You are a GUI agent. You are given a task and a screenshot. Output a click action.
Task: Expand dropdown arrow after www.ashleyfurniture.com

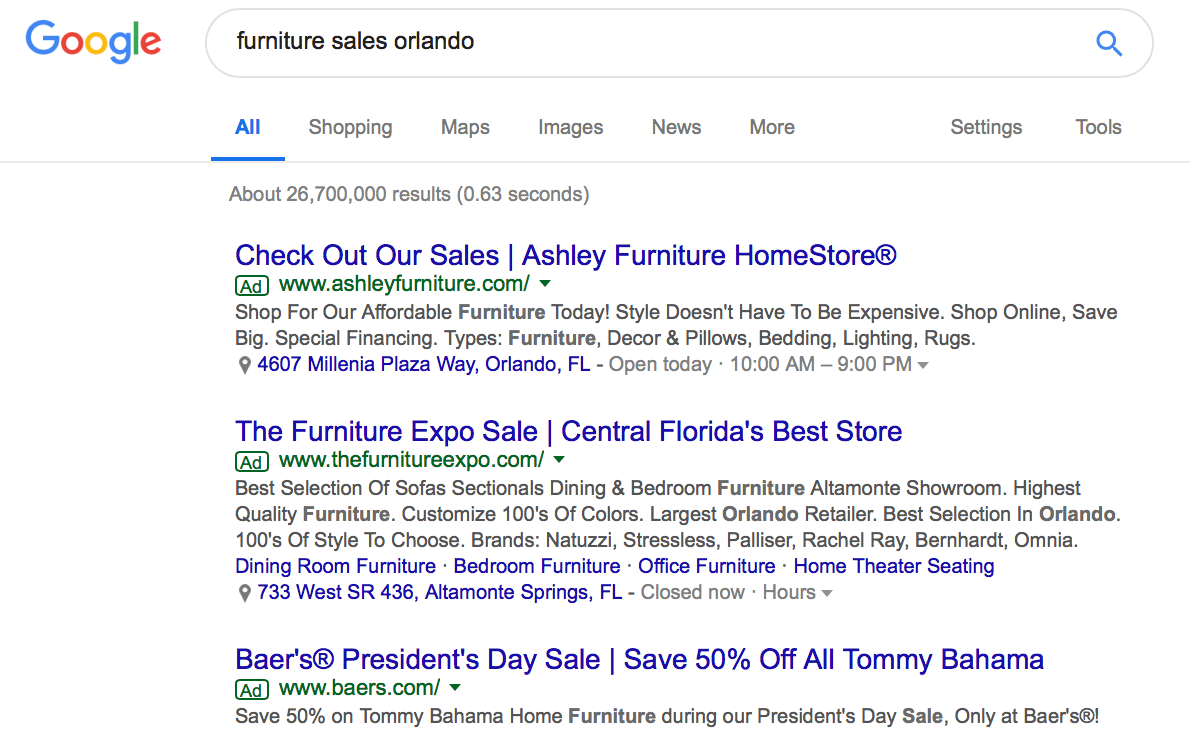point(545,284)
